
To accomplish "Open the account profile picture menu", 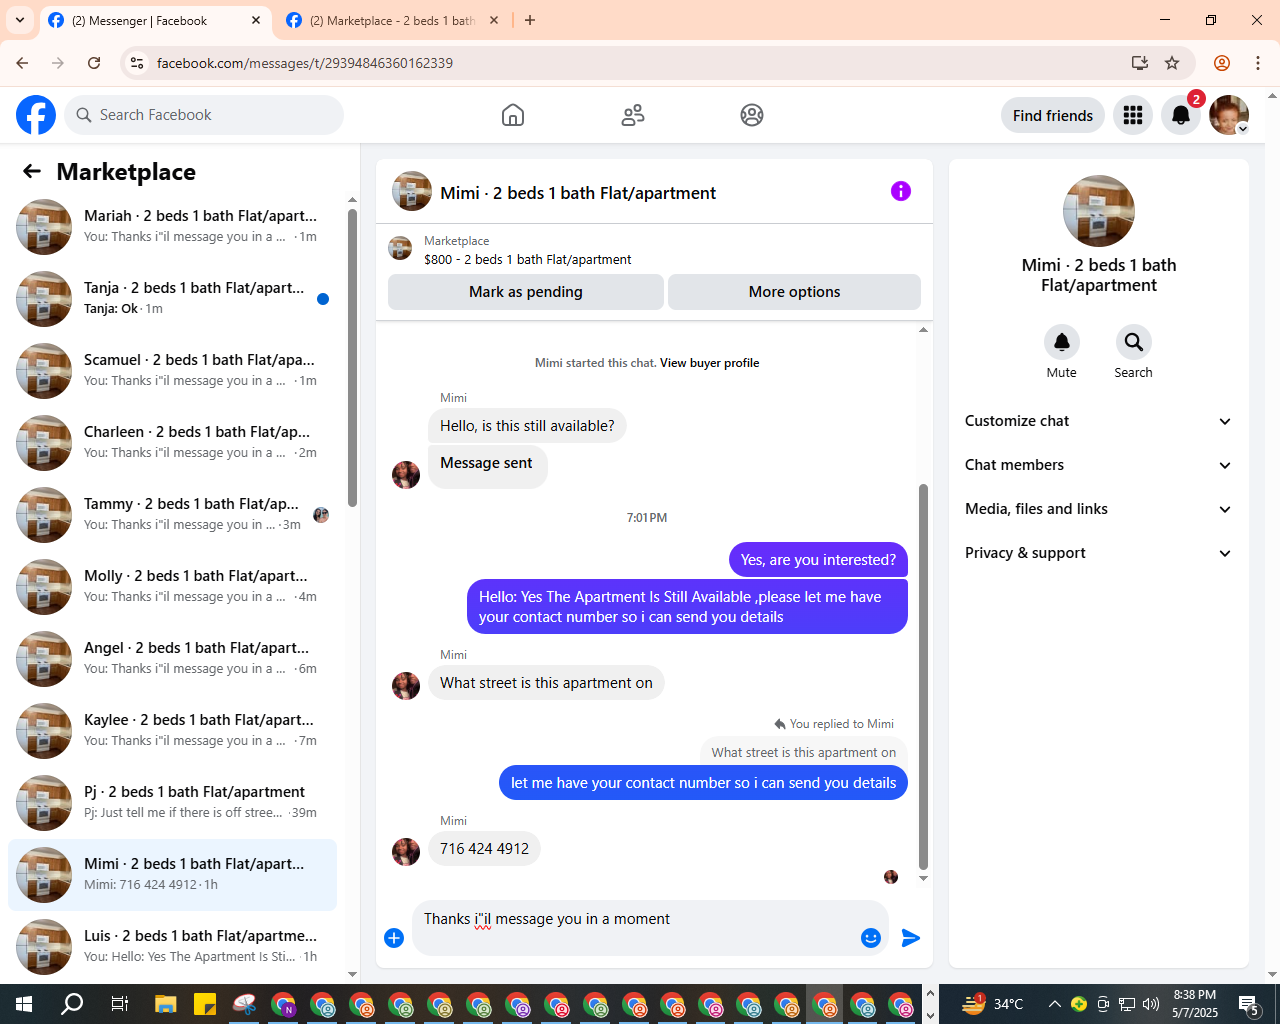I will point(1229,115).
